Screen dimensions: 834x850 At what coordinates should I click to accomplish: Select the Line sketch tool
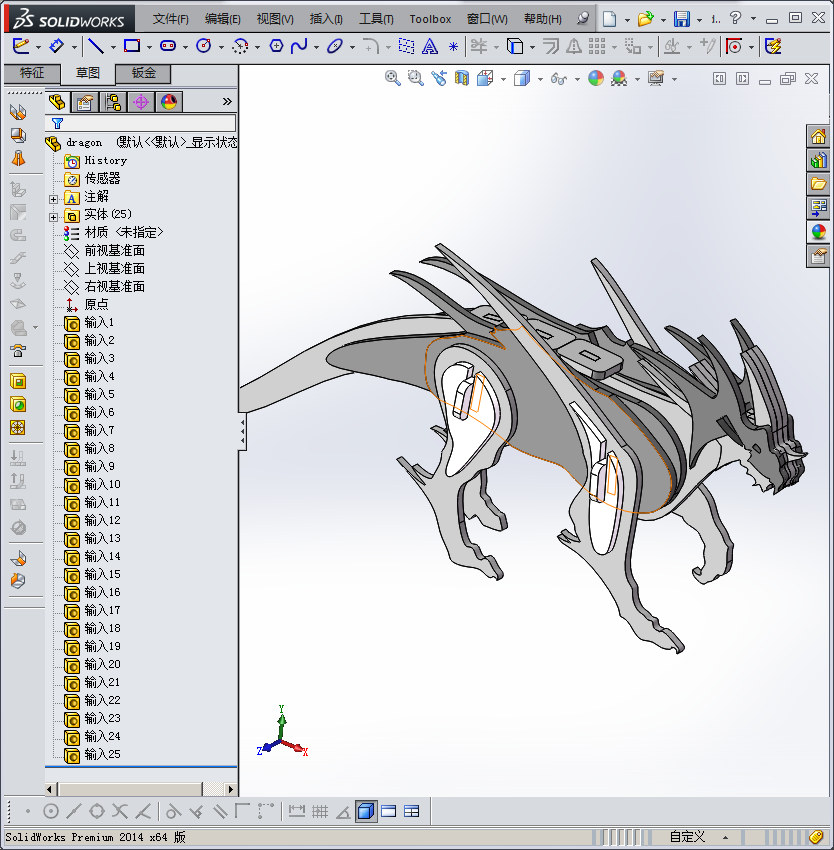tap(95, 46)
